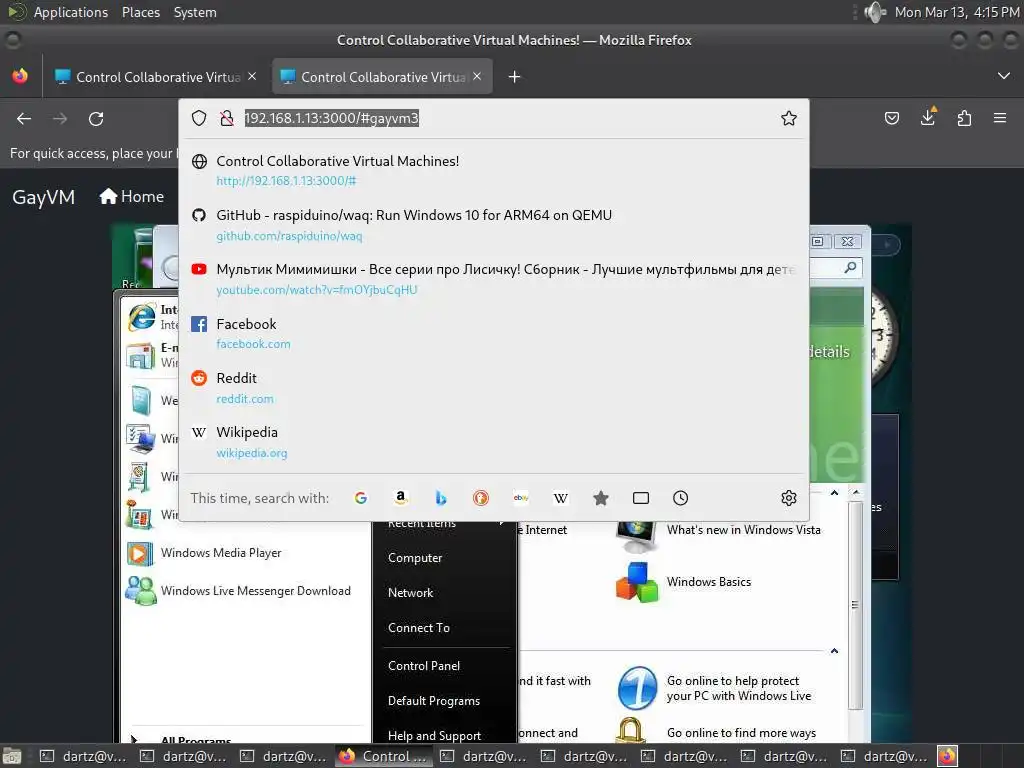Image resolution: width=1024 pixels, height=768 pixels.
Task: Search this time with Amazon
Action: 401,498
